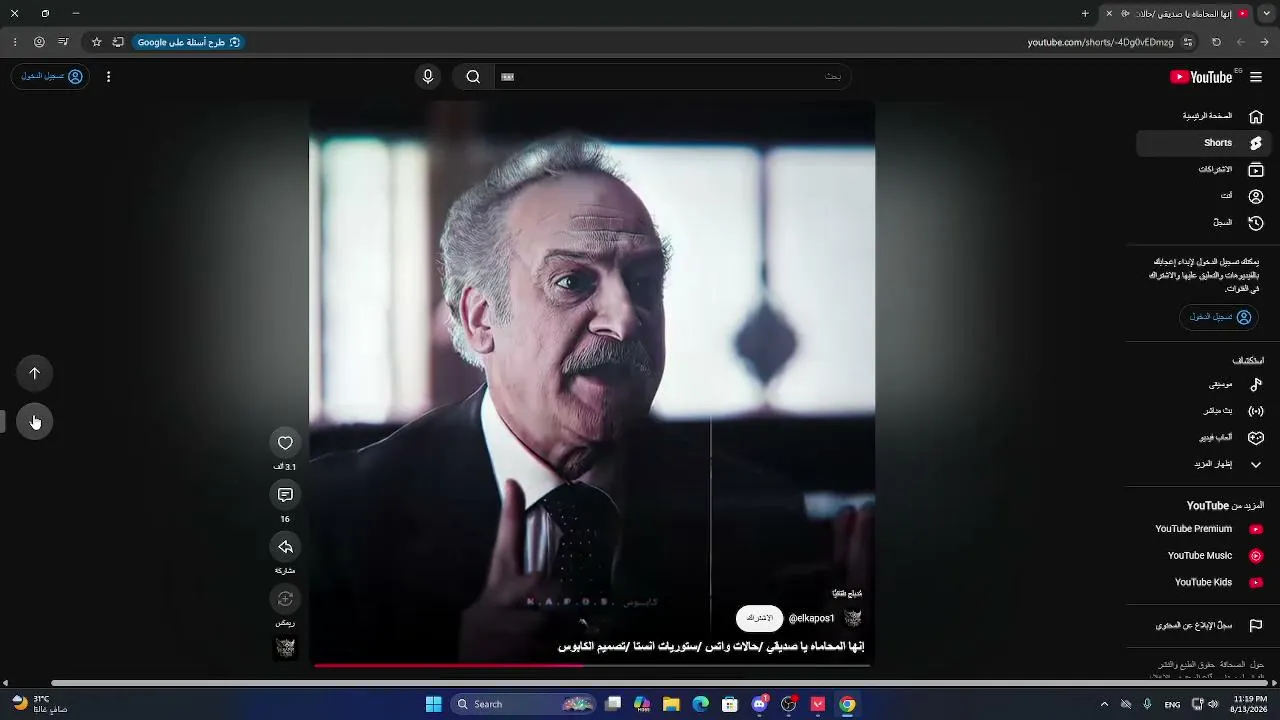
Task: Open the @elkapos1 channel handle
Action: [x=811, y=618]
